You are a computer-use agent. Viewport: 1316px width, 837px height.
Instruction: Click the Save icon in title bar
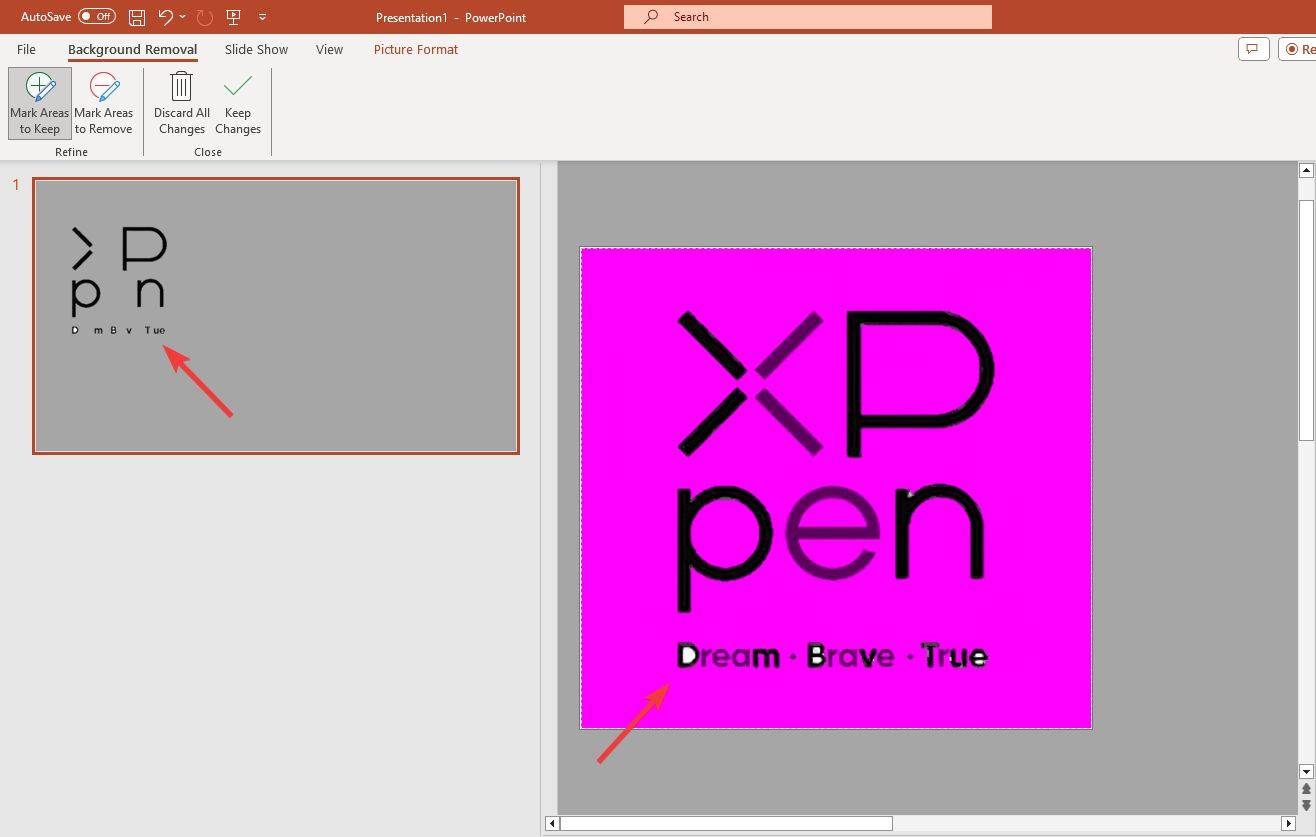tap(137, 17)
